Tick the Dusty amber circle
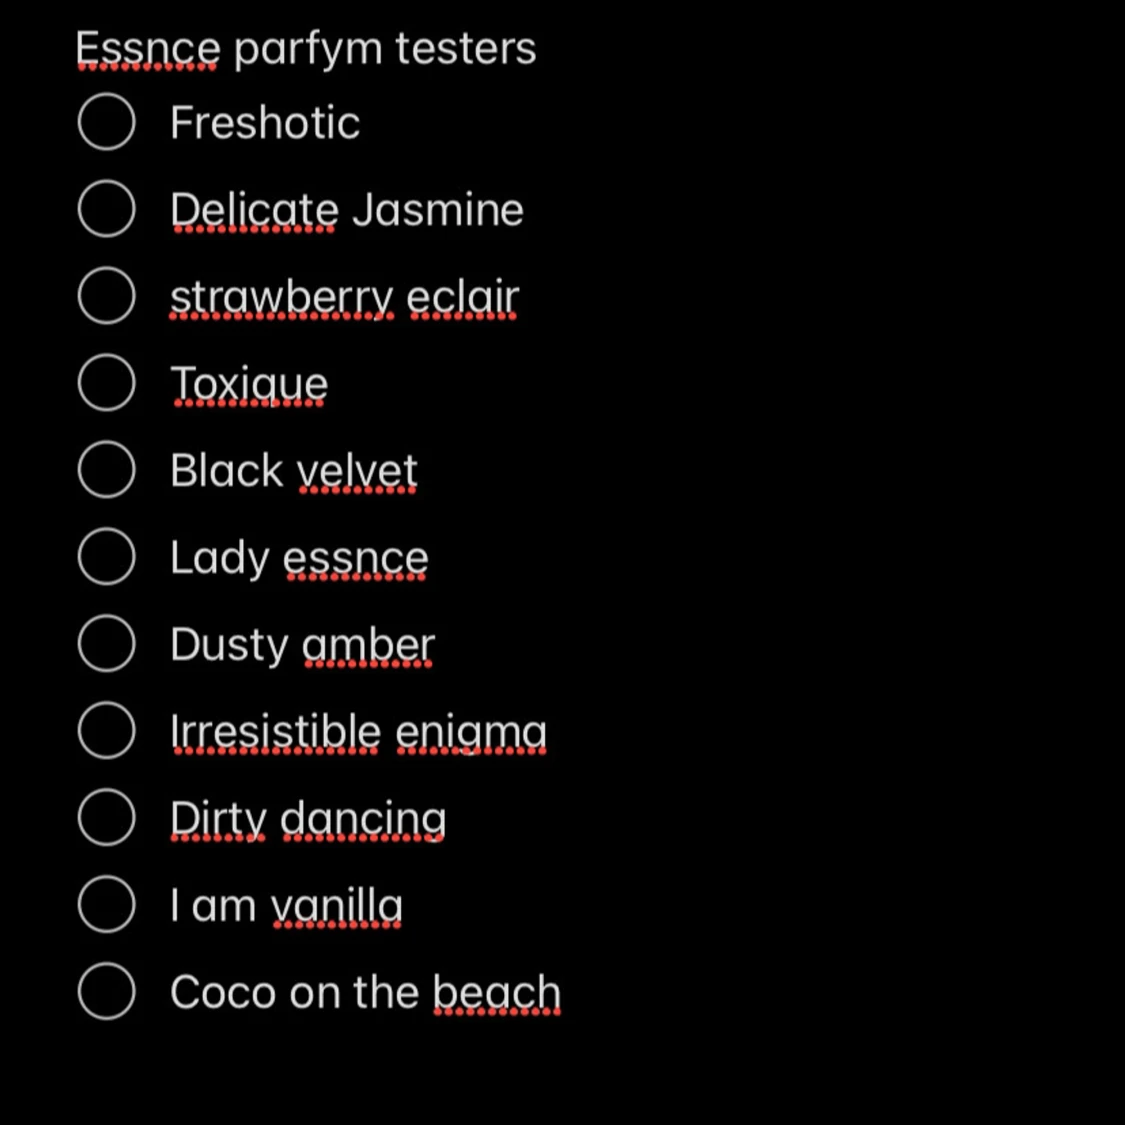Image resolution: width=1125 pixels, height=1125 pixels. 106,643
